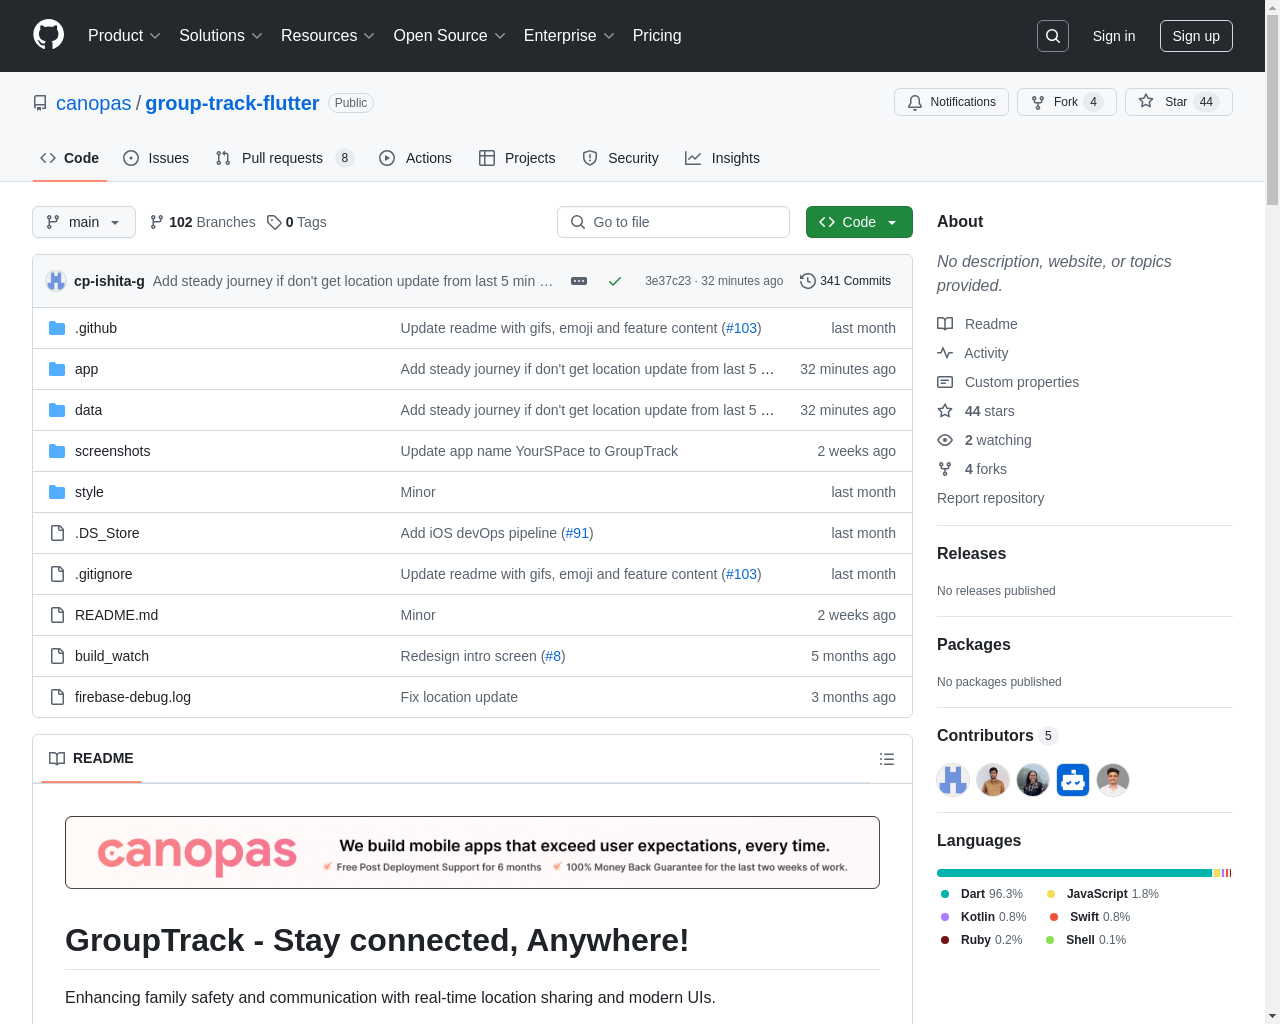1280x1024 pixels.
Task: Click the repository icon beside canopas
Action: (40, 103)
